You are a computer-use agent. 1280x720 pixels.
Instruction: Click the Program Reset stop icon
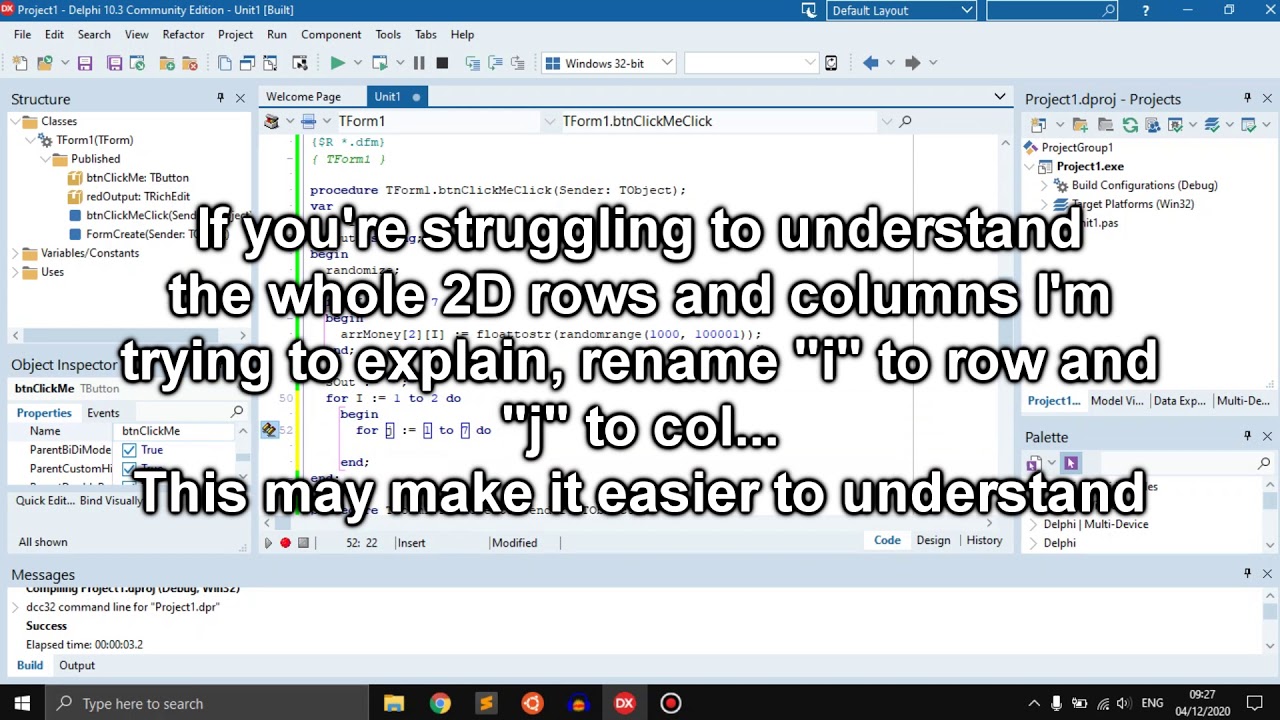(442, 63)
